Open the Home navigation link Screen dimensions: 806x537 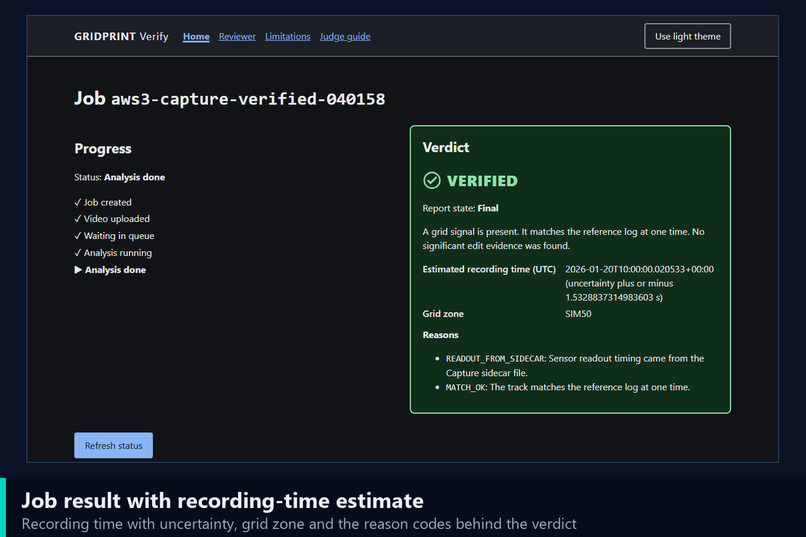196,36
